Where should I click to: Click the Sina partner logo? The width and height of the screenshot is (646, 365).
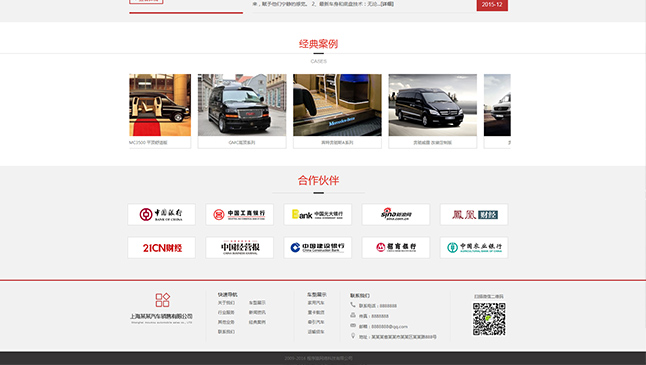coord(396,214)
